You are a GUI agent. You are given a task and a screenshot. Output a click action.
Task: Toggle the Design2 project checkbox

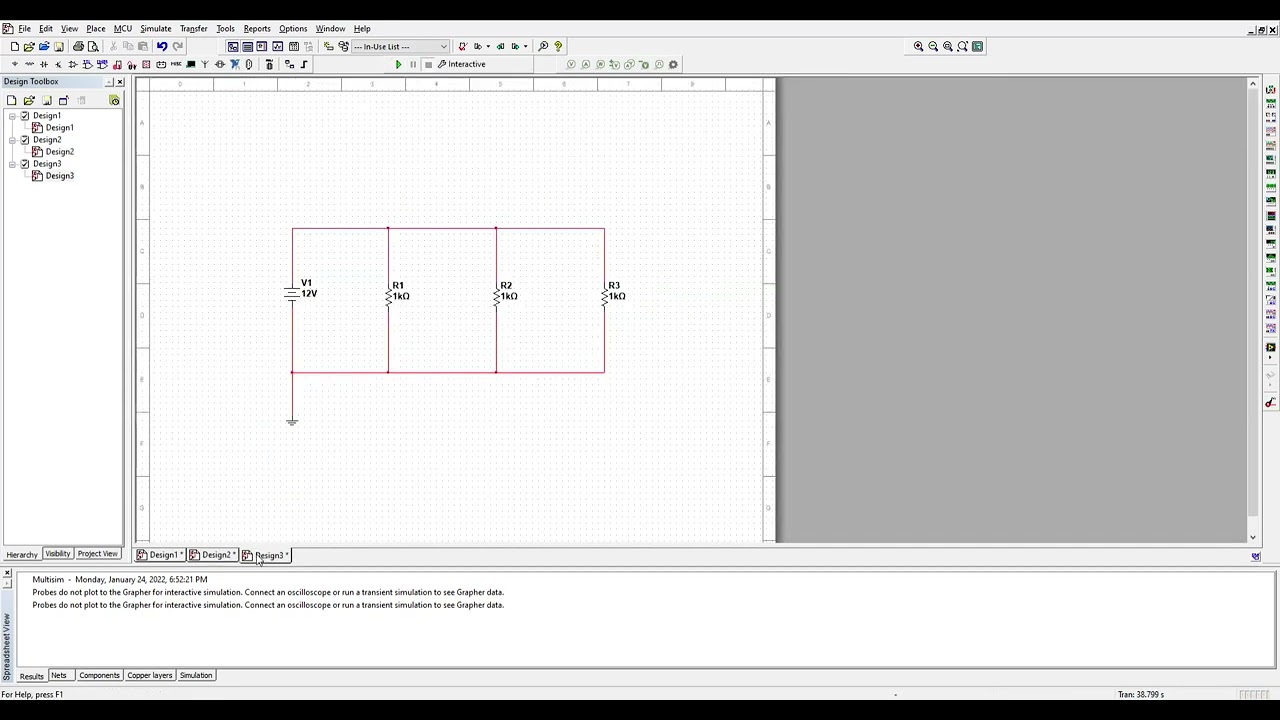(x=25, y=140)
